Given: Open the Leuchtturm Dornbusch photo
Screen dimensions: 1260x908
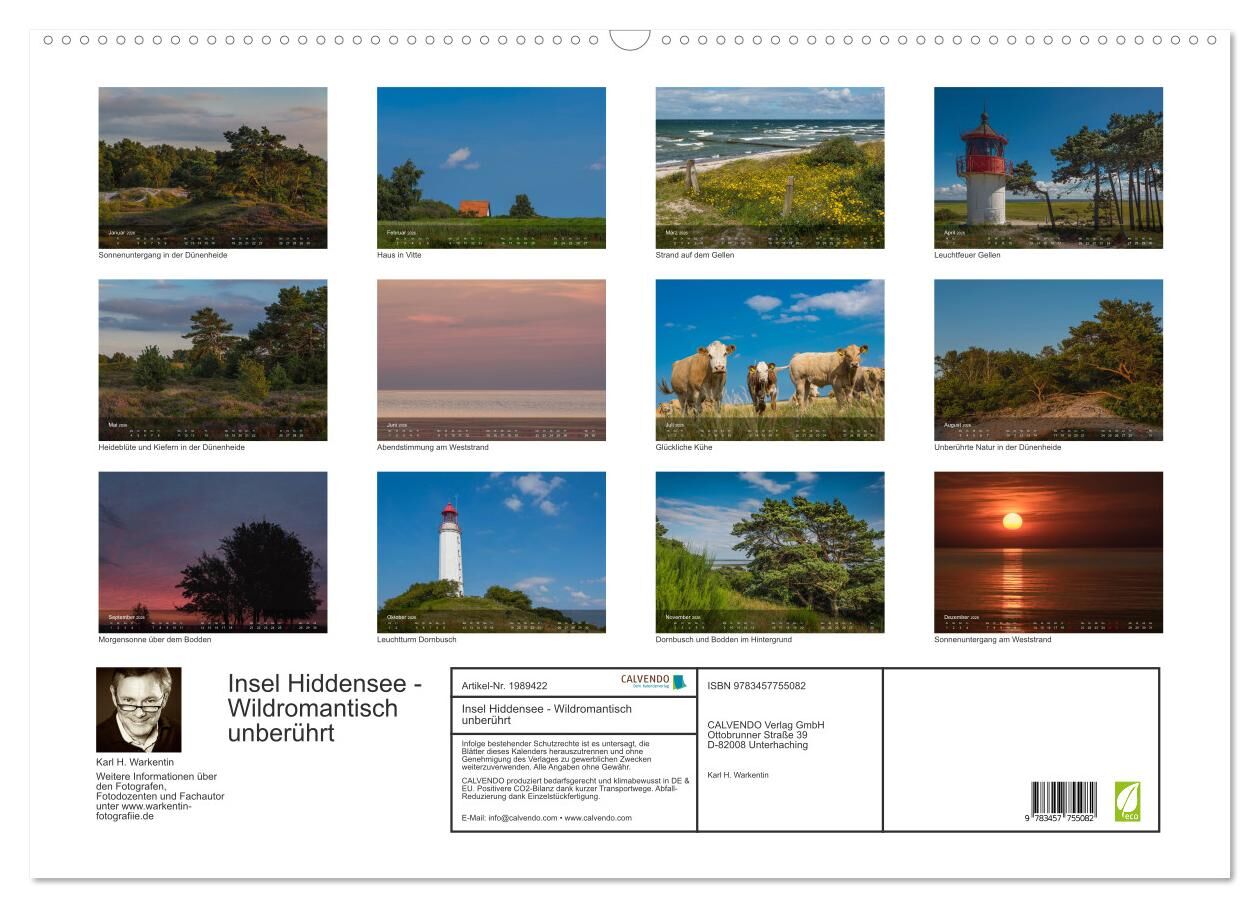Looking at the screenshot, I should pyautogui.click(x=491, y=551).
